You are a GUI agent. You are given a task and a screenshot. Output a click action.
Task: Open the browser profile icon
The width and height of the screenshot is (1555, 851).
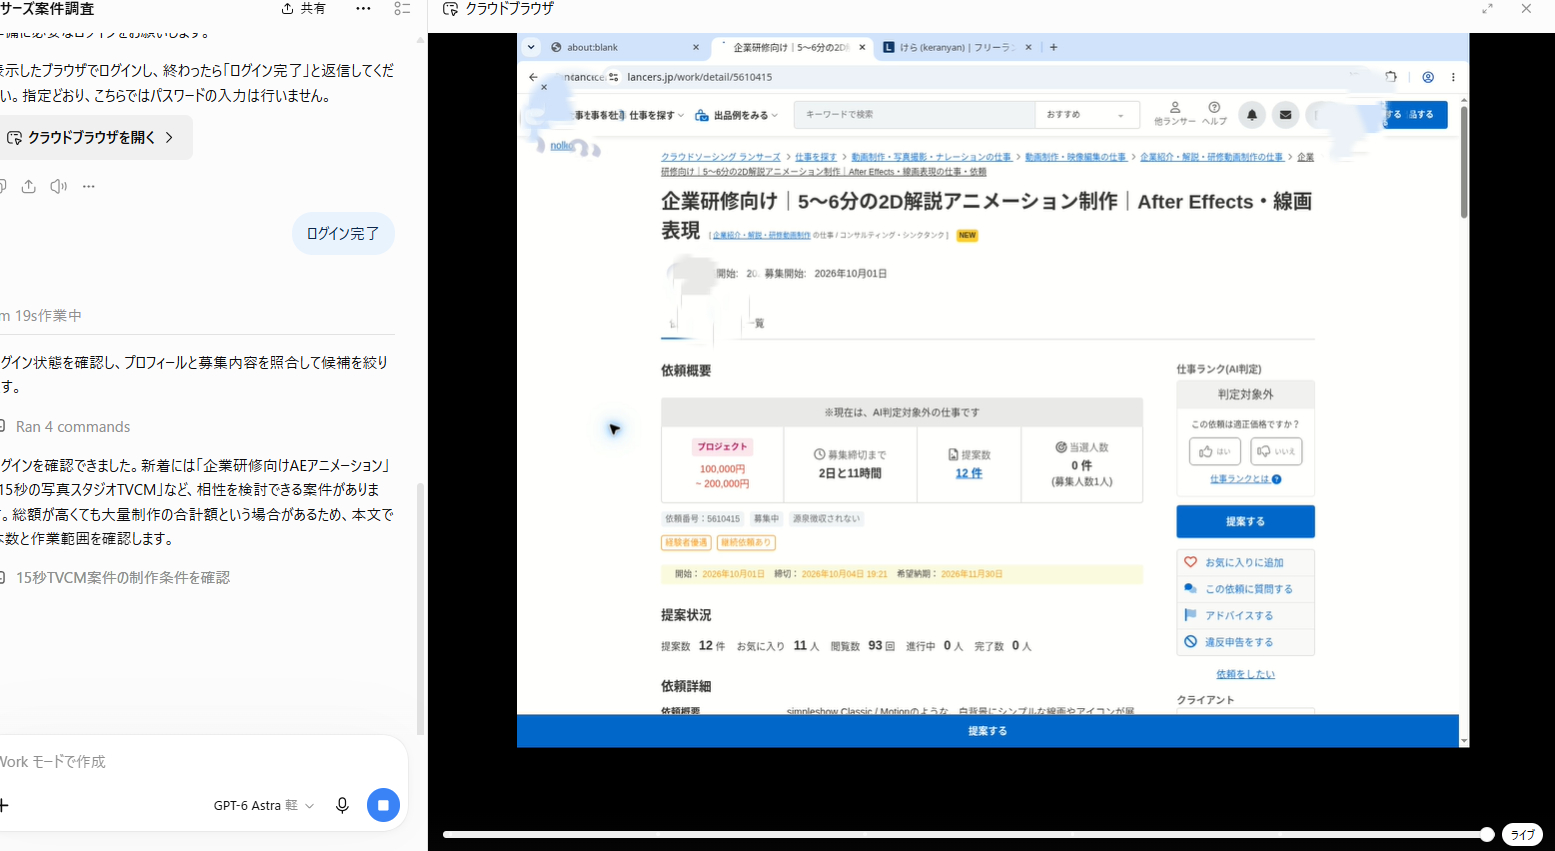(1428, 77)
